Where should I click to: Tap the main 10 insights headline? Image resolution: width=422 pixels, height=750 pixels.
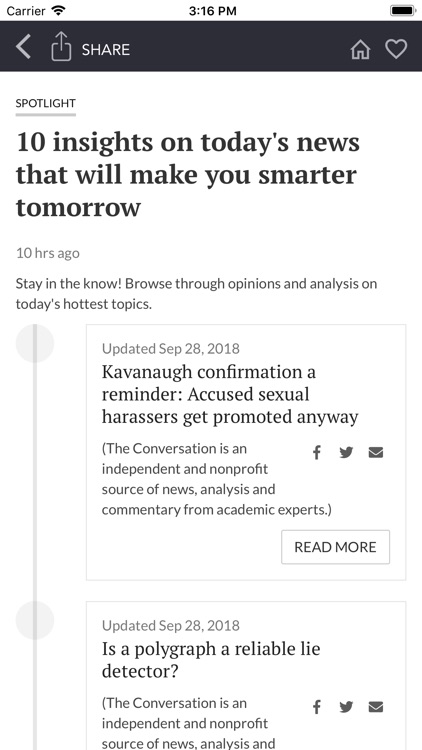(x=188, y=175)
